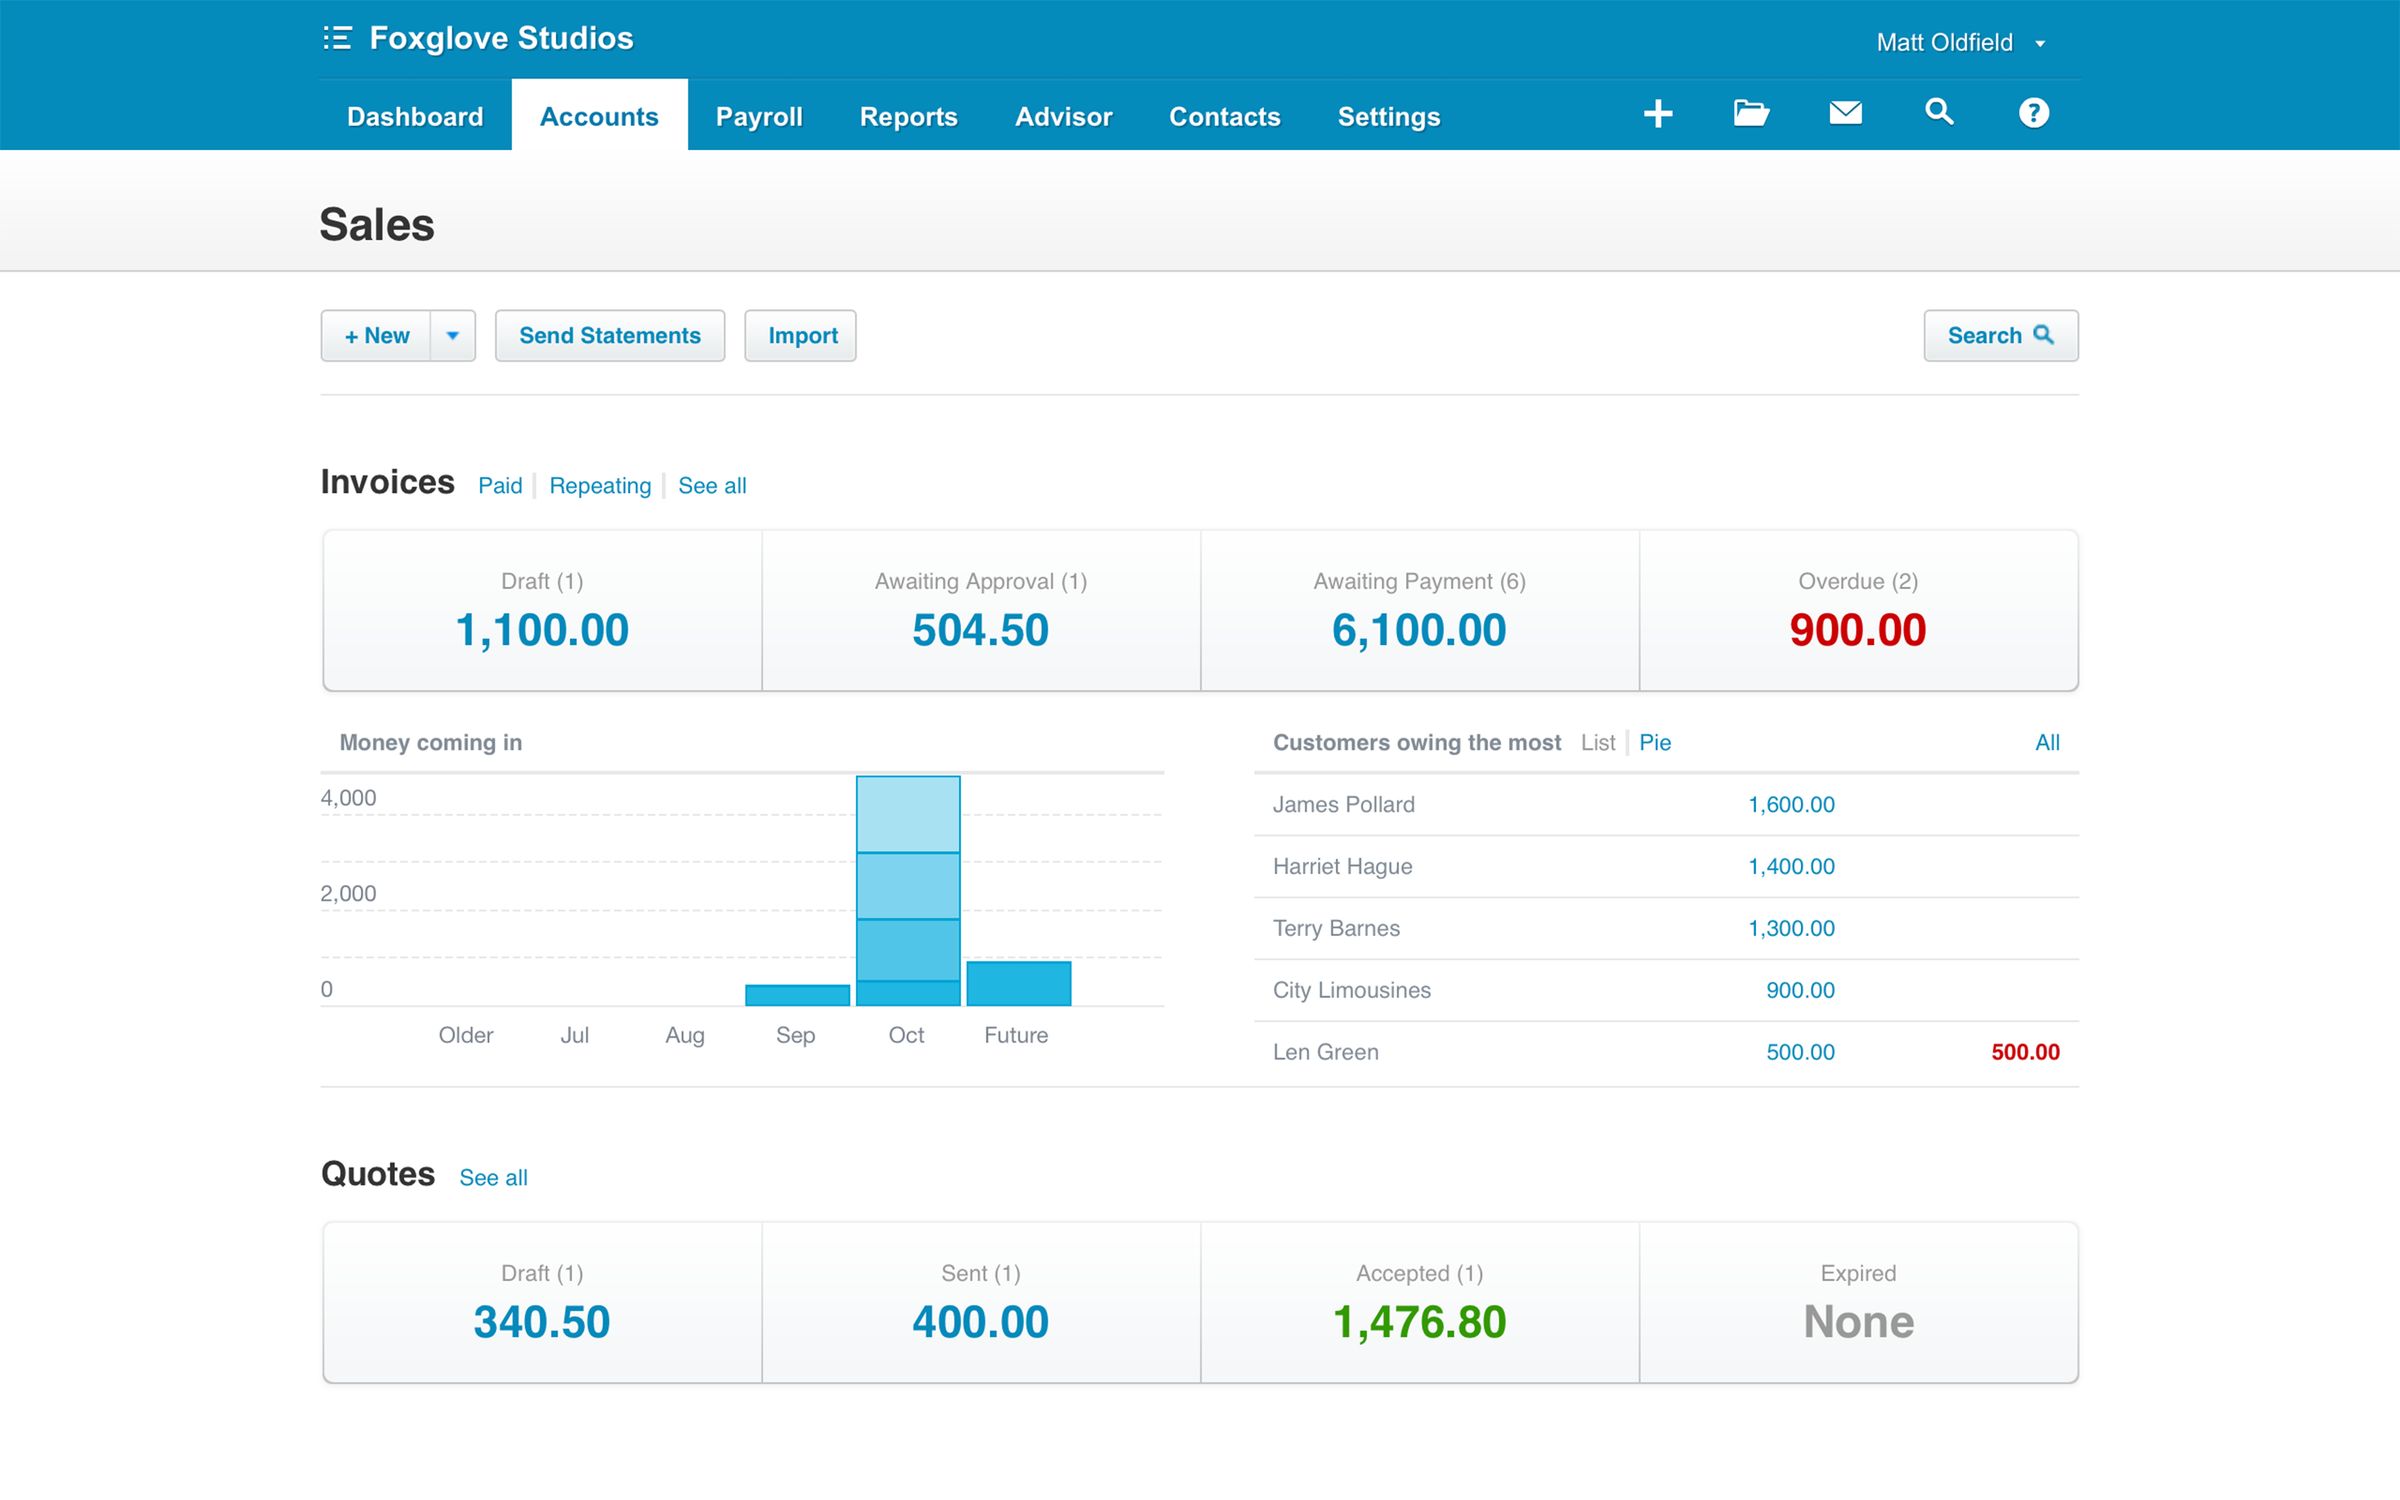Open the Contacts tab
Screen dimensions: 2400x1500
[x=1224, y=116]
